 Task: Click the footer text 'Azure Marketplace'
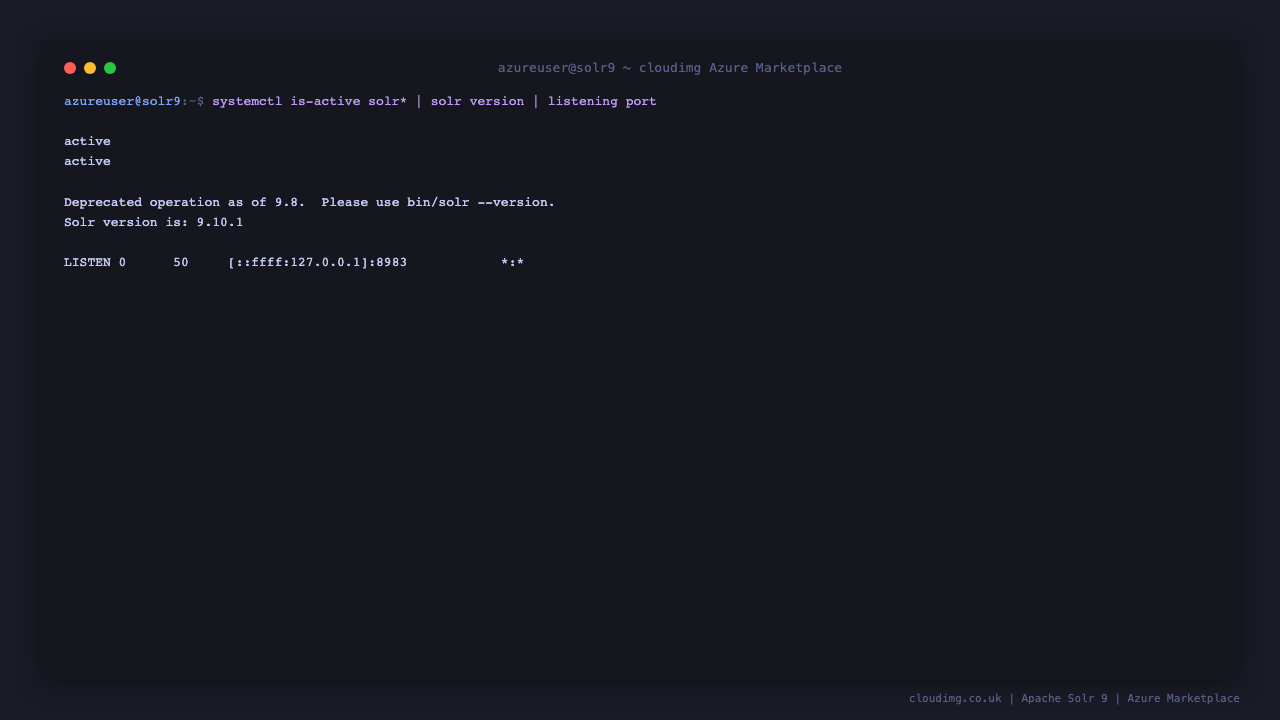click(1183, 698)
